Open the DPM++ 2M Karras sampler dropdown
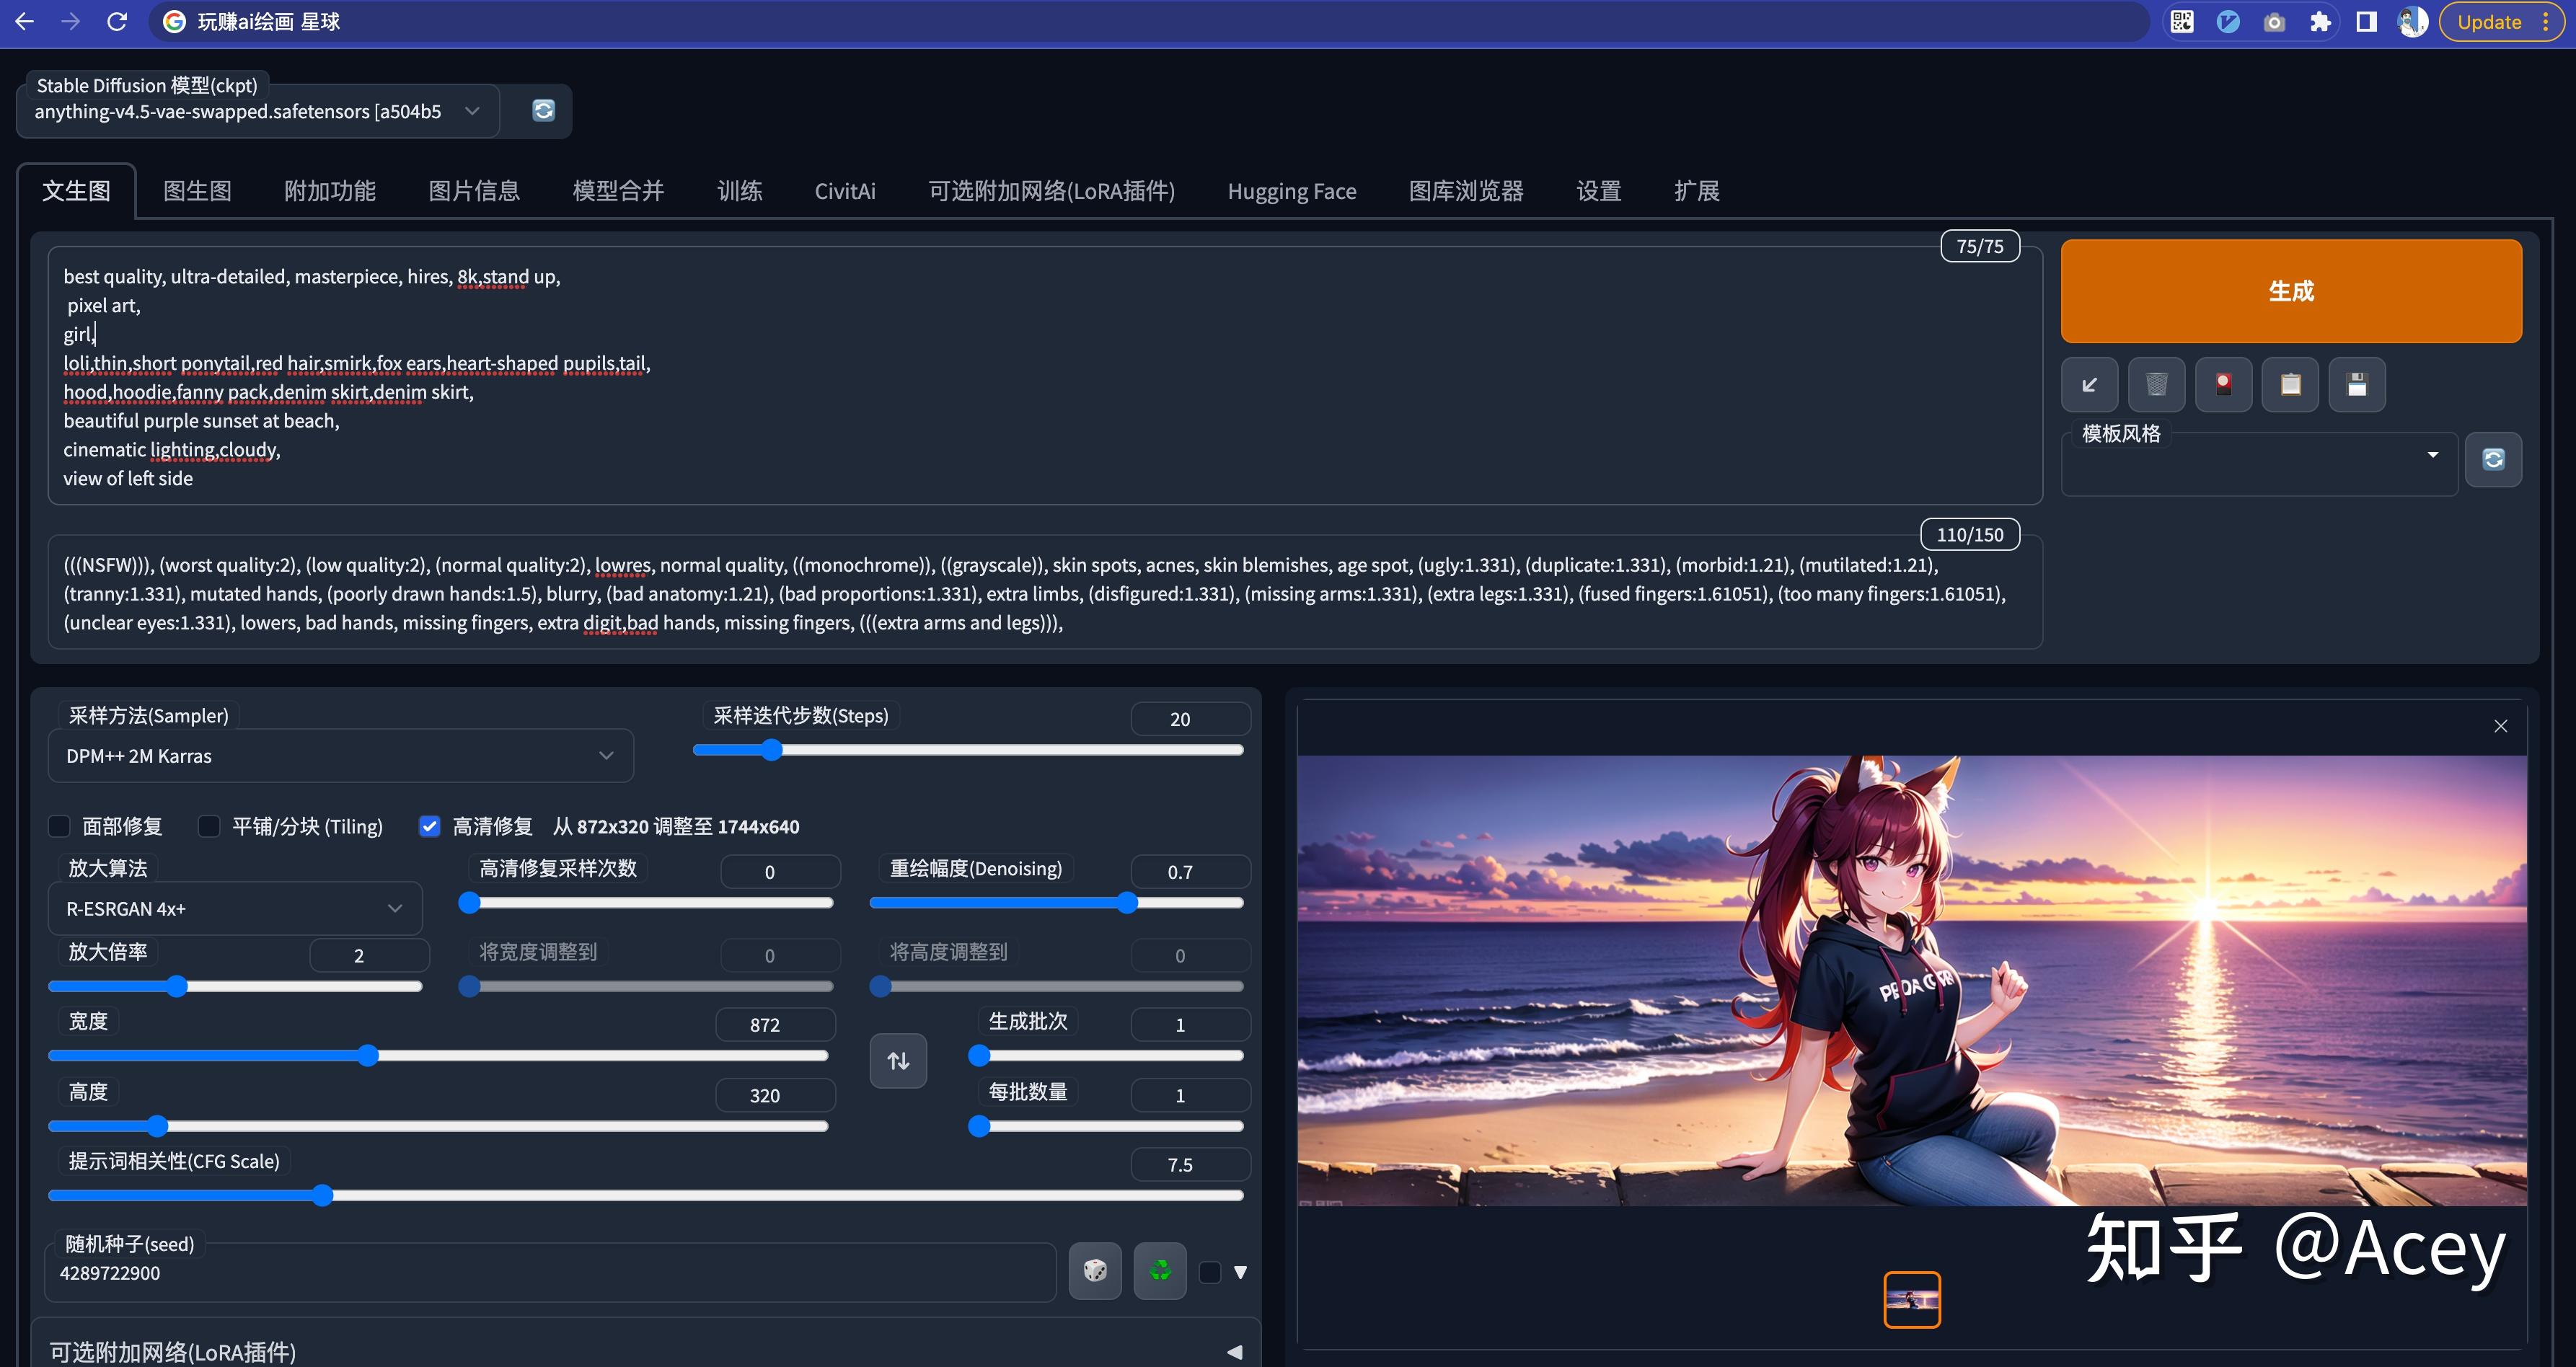2576x1367 pixels. [340, 756]
